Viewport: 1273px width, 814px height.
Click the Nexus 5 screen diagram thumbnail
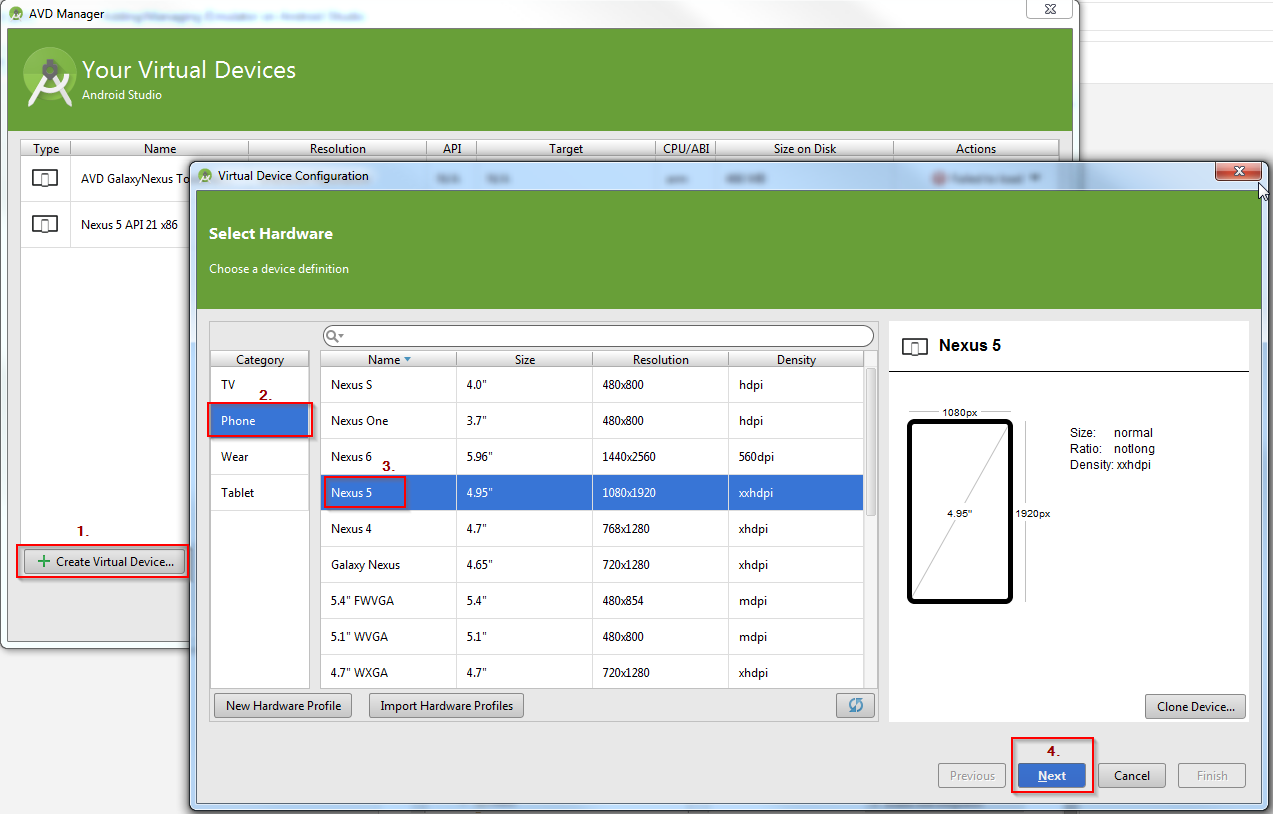pos(959,512)
